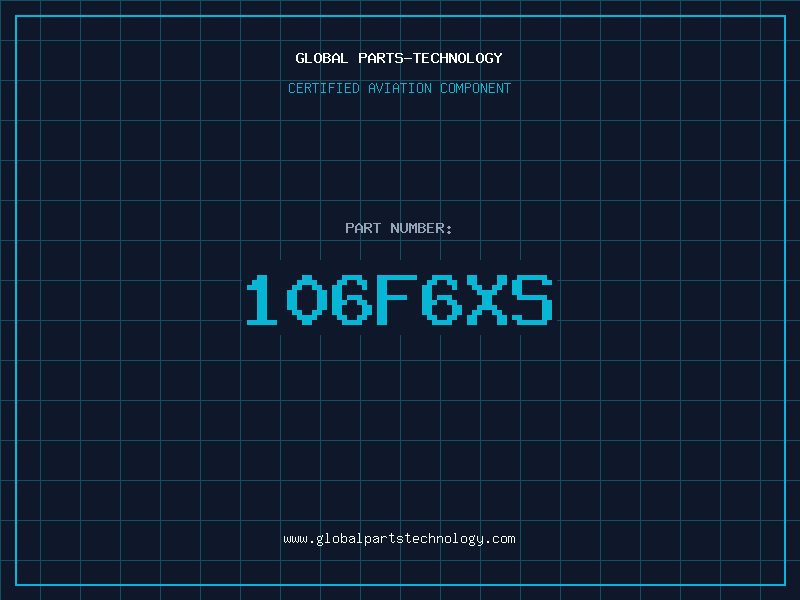The image size is (800, 600).
Task: Click the 6 between F and X
Action: 442,299
